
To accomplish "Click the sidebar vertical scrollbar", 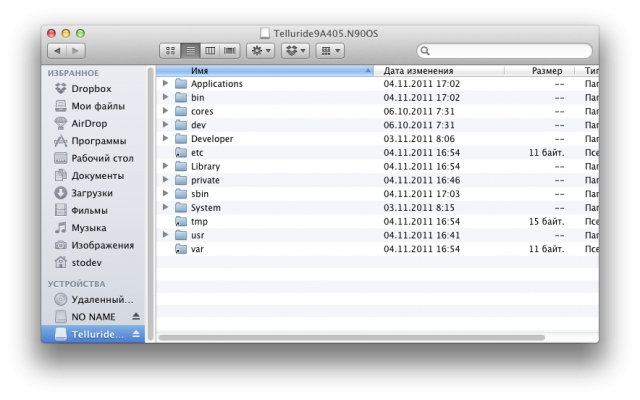I will pos(150,204).
